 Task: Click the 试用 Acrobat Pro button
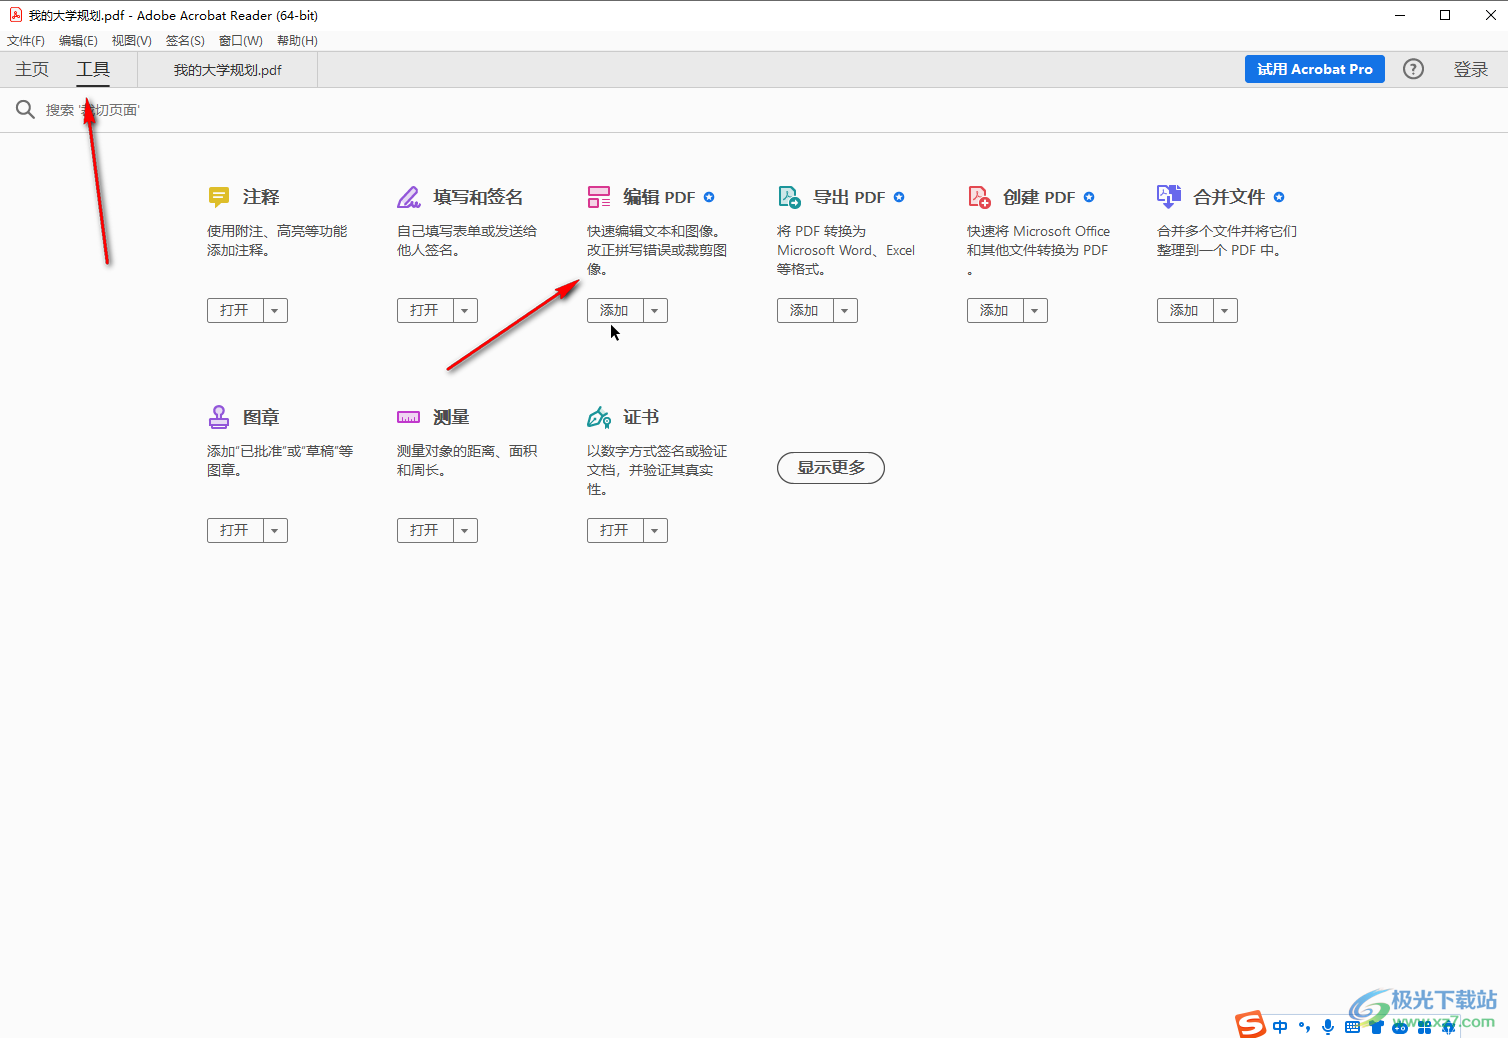tap(1314, 69)
